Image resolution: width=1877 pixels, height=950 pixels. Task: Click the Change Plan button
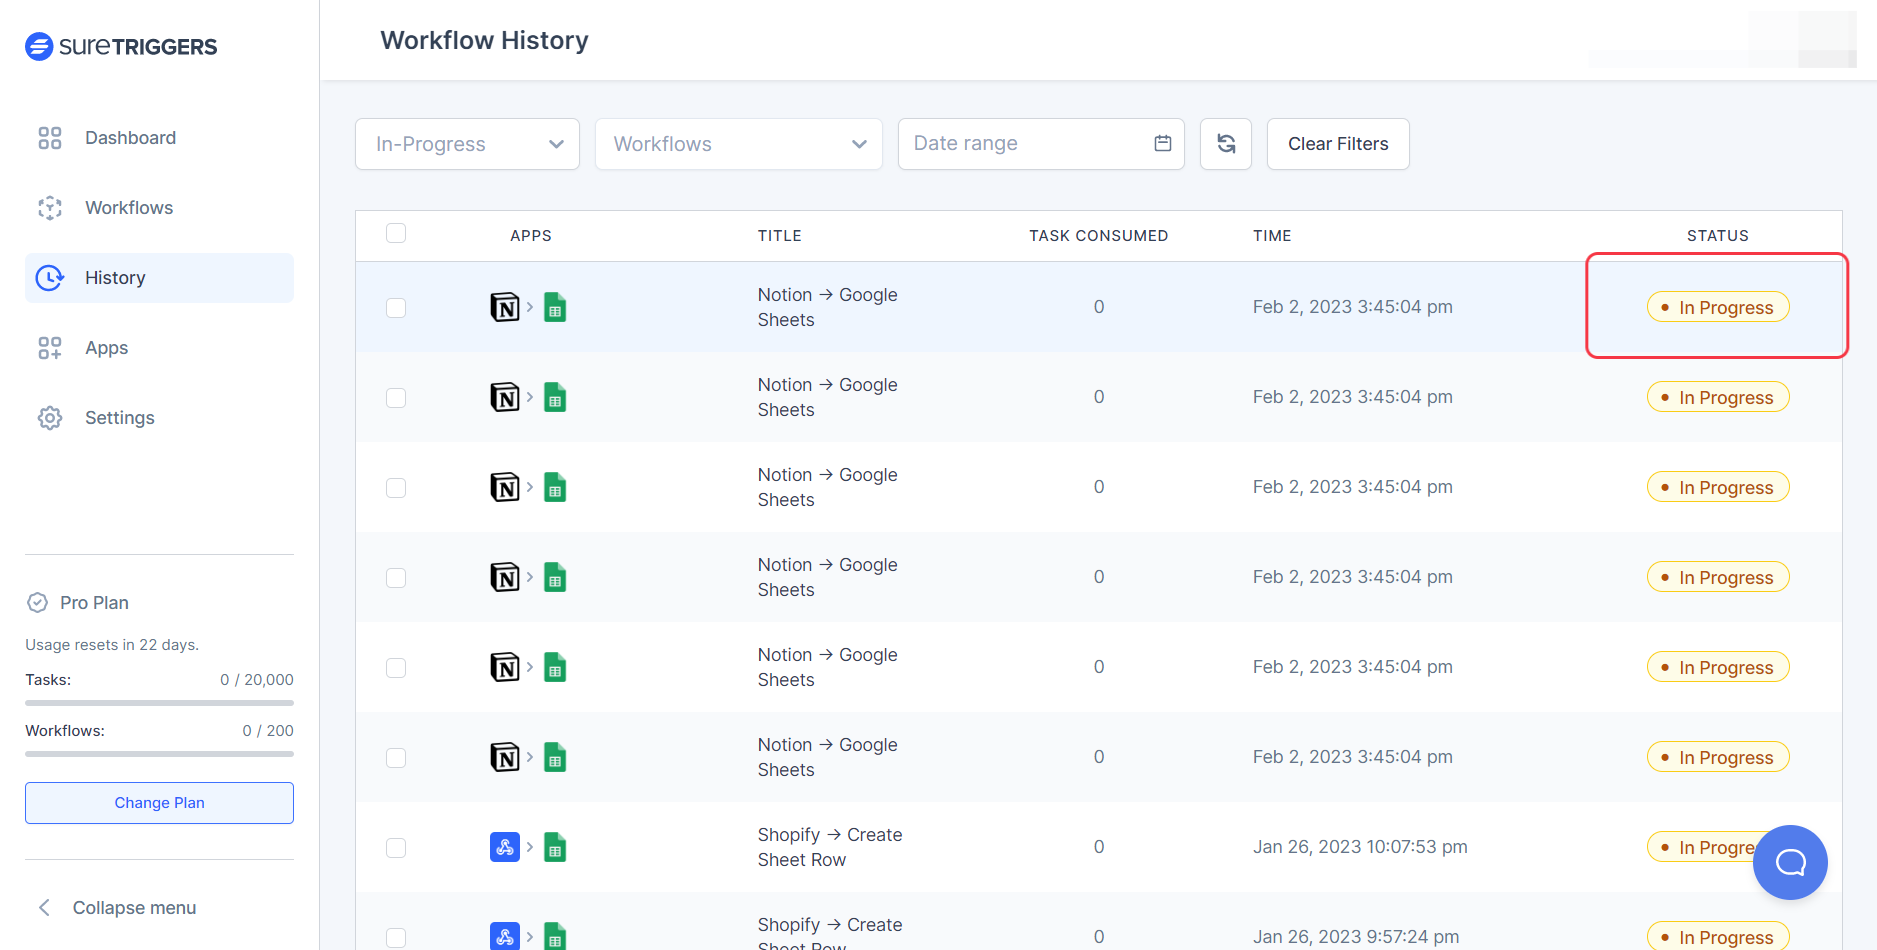(x=159, y=803)
